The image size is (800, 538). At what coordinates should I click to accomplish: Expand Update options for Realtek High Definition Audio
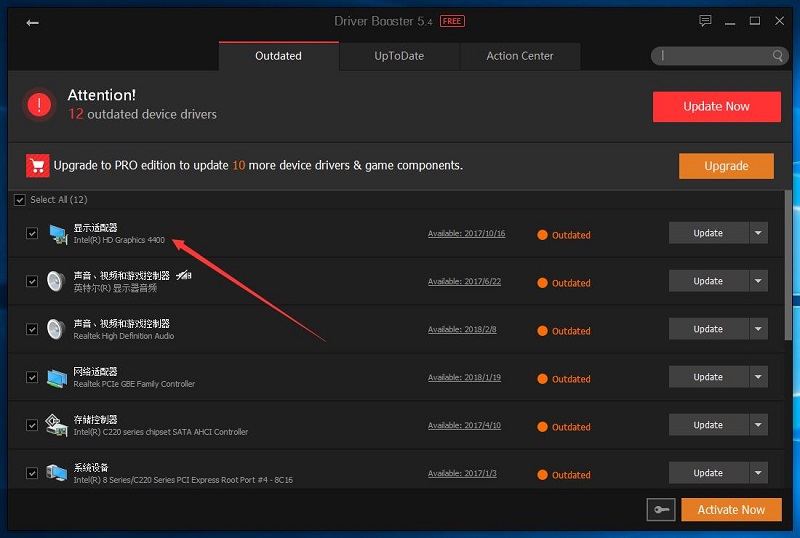(x=758, y=329)
